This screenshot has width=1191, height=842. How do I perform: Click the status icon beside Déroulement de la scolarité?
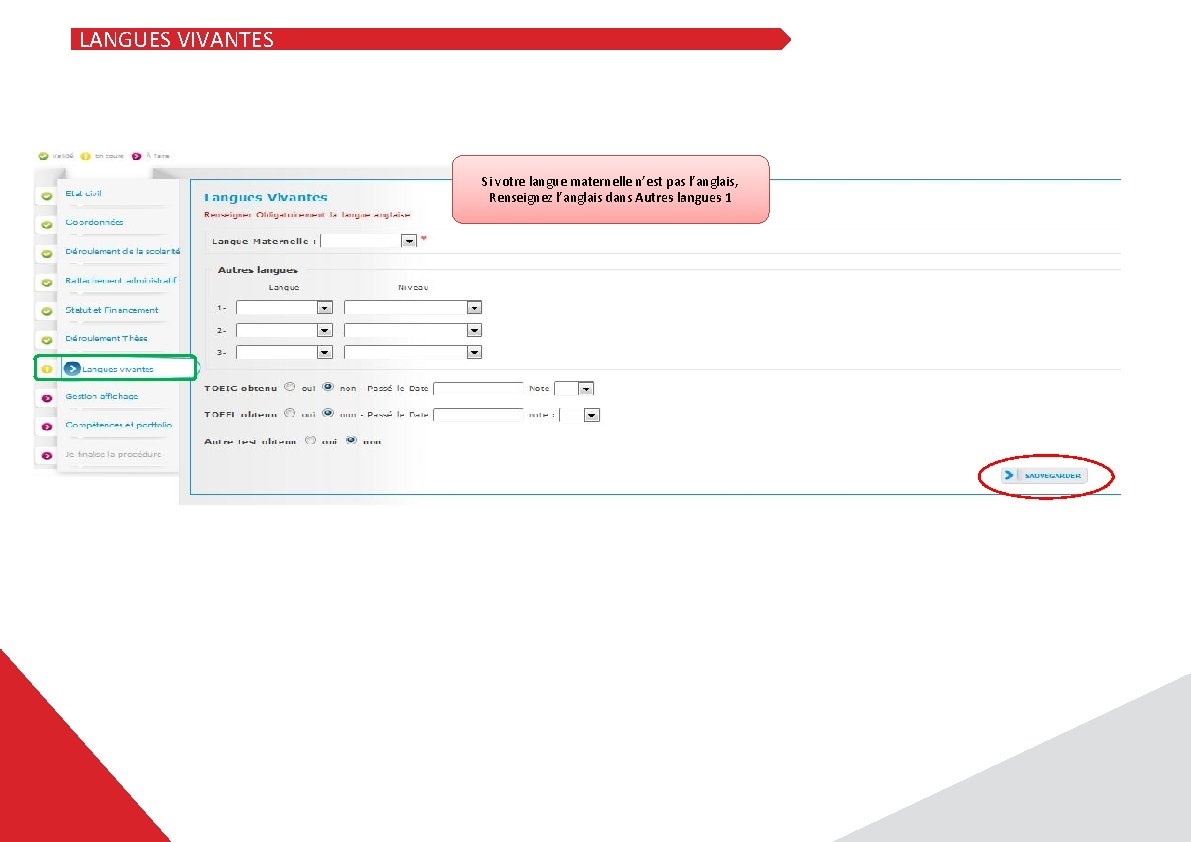46,254
